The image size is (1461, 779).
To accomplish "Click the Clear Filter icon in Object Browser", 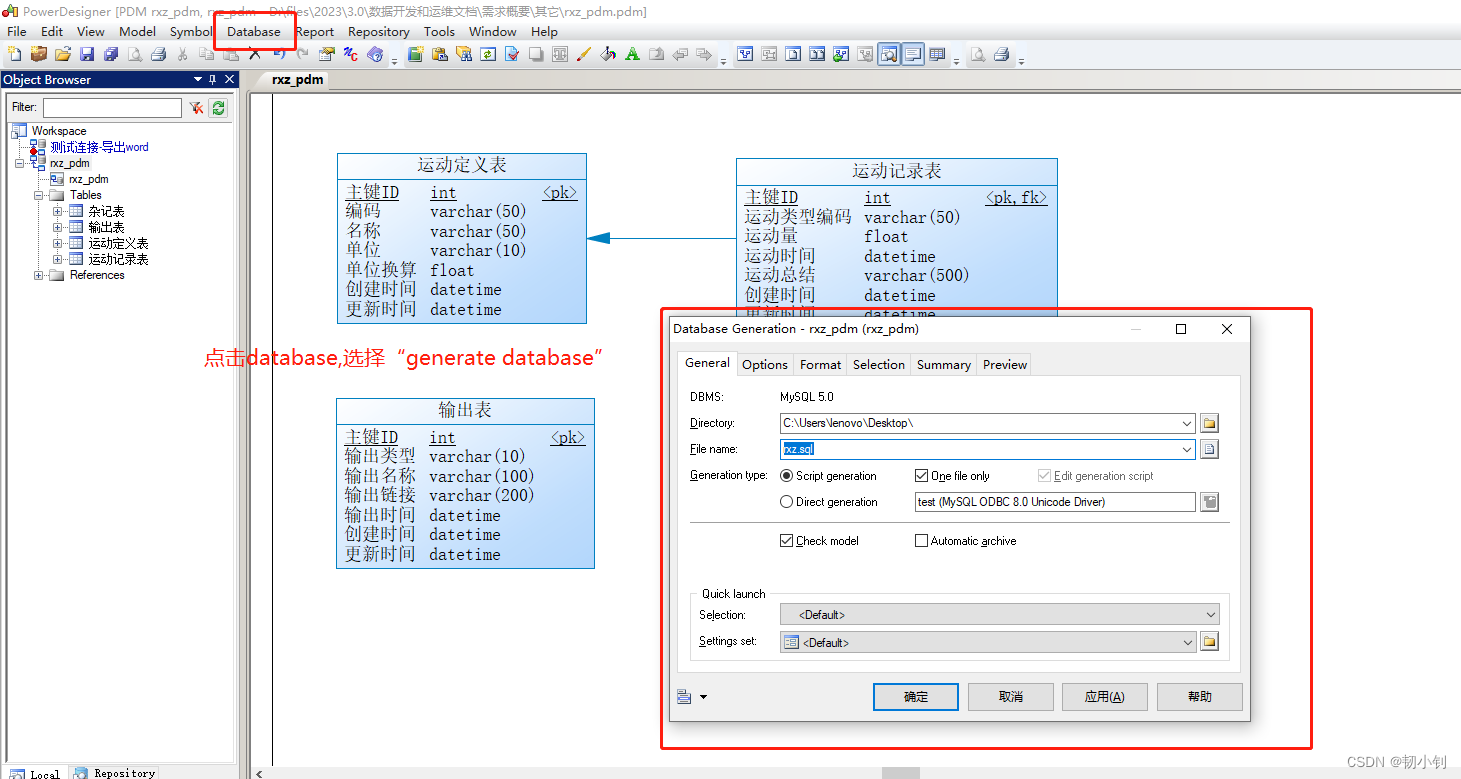I will coord(197,107).
